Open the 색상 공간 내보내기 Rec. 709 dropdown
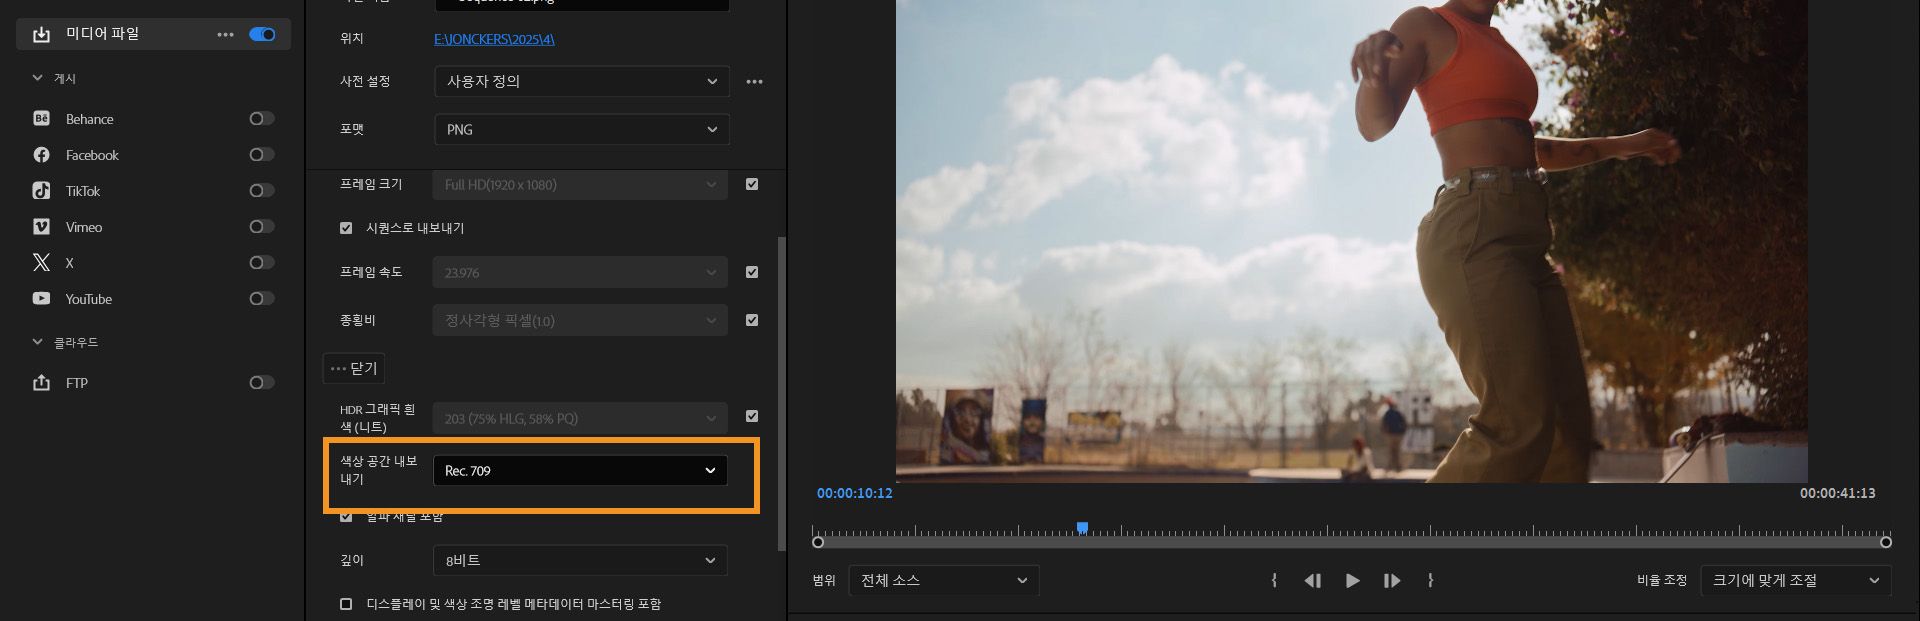 click(x=579, y=470)
